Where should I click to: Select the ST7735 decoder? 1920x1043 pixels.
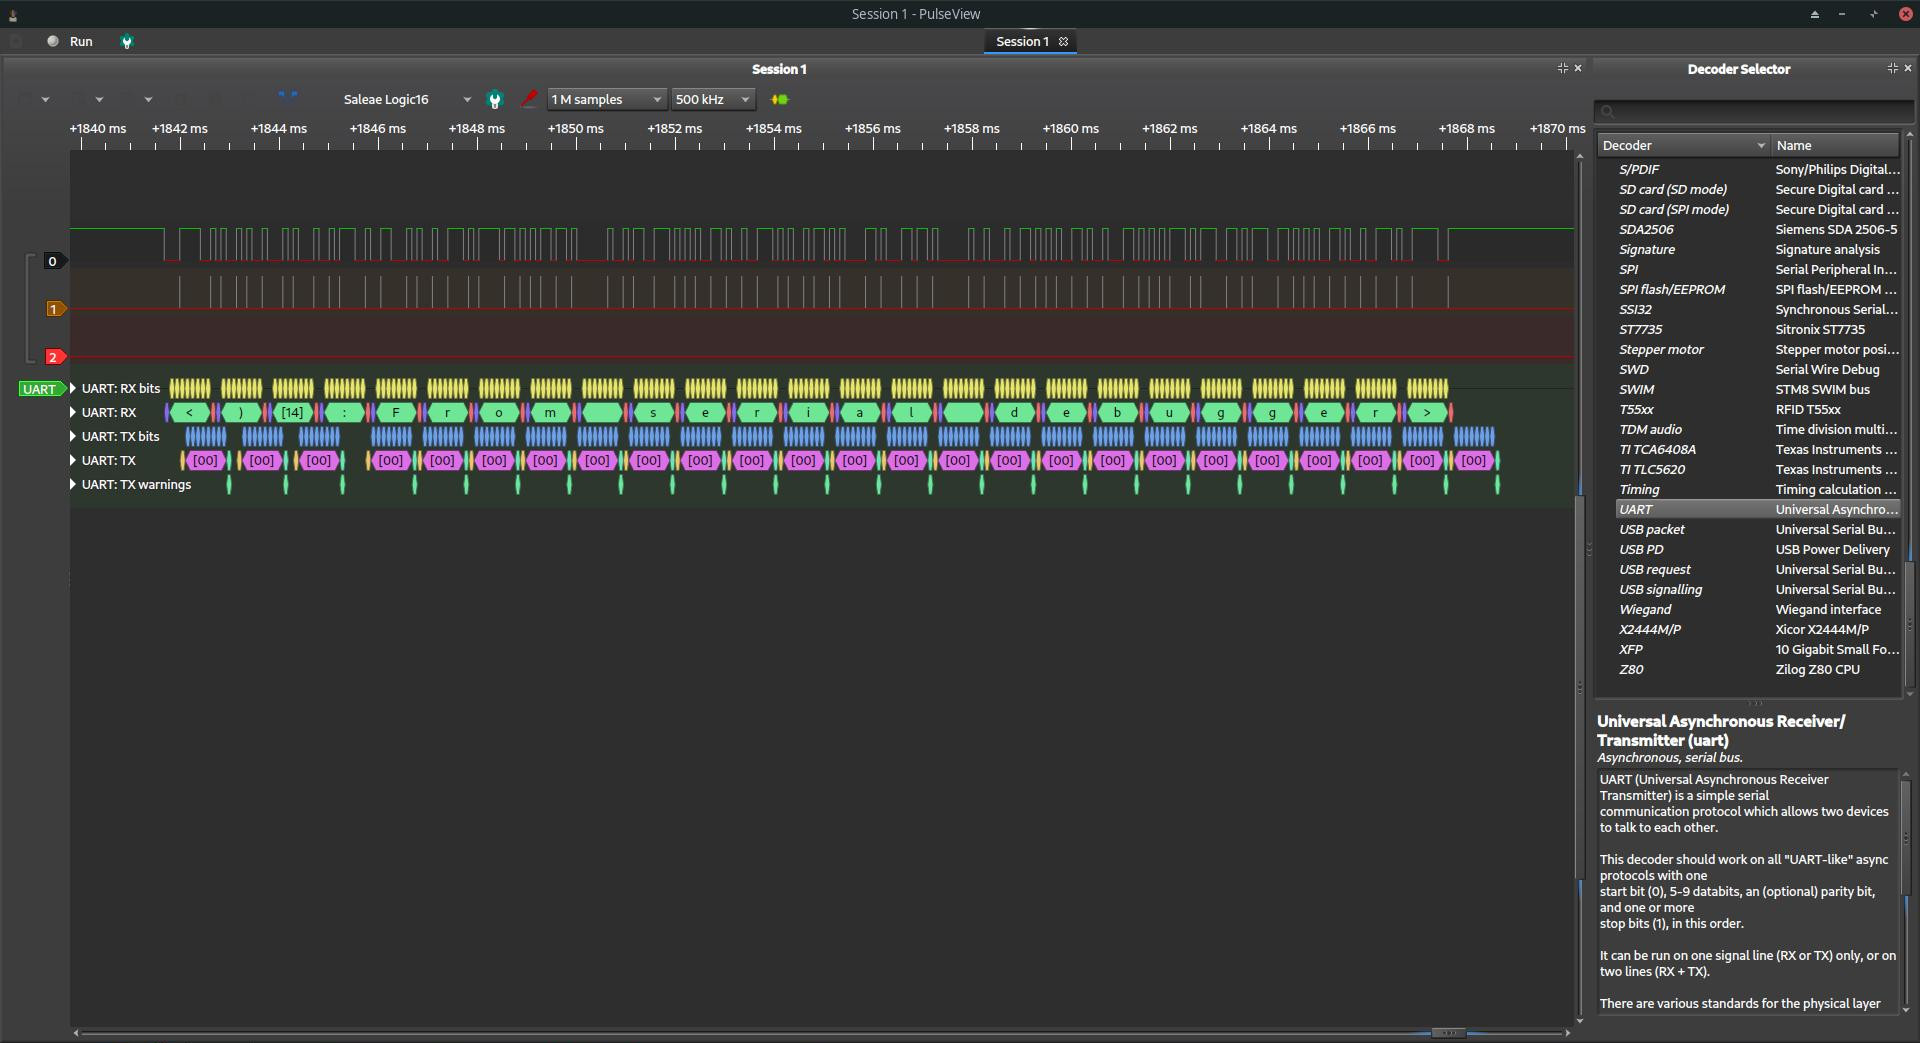(1756, 329)
